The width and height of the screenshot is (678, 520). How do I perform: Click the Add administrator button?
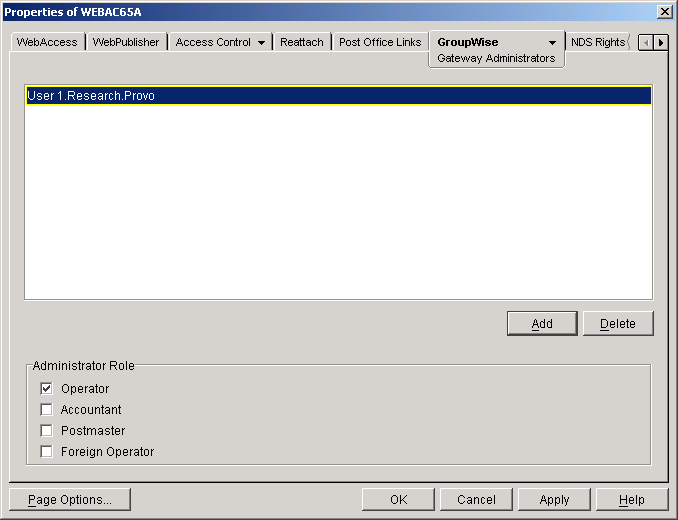click(x=542, y=323)
